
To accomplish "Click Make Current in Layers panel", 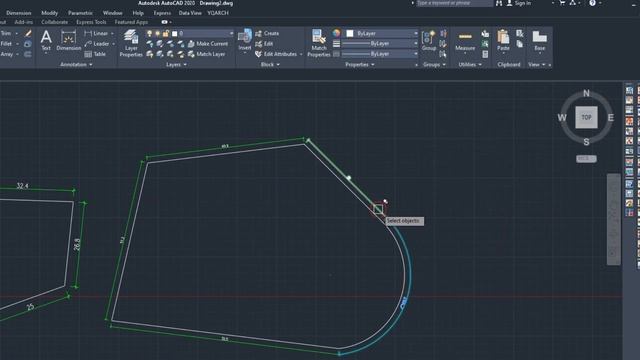I will click(208, 44).
